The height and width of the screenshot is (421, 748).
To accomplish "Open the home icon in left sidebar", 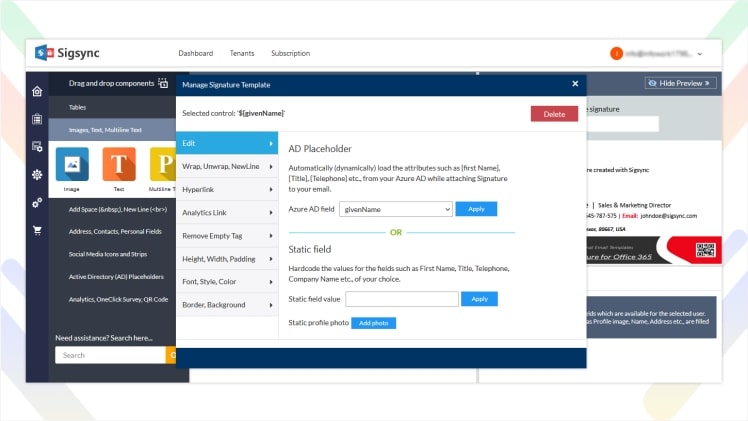I will click(37, 91).
